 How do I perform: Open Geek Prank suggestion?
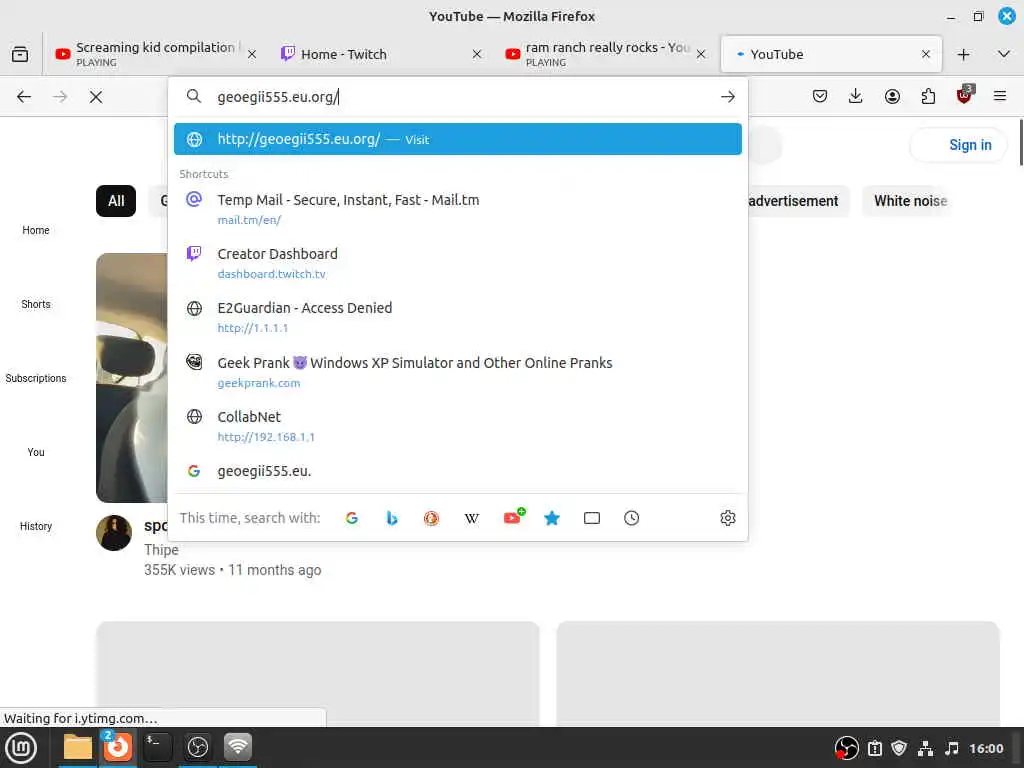458,372
